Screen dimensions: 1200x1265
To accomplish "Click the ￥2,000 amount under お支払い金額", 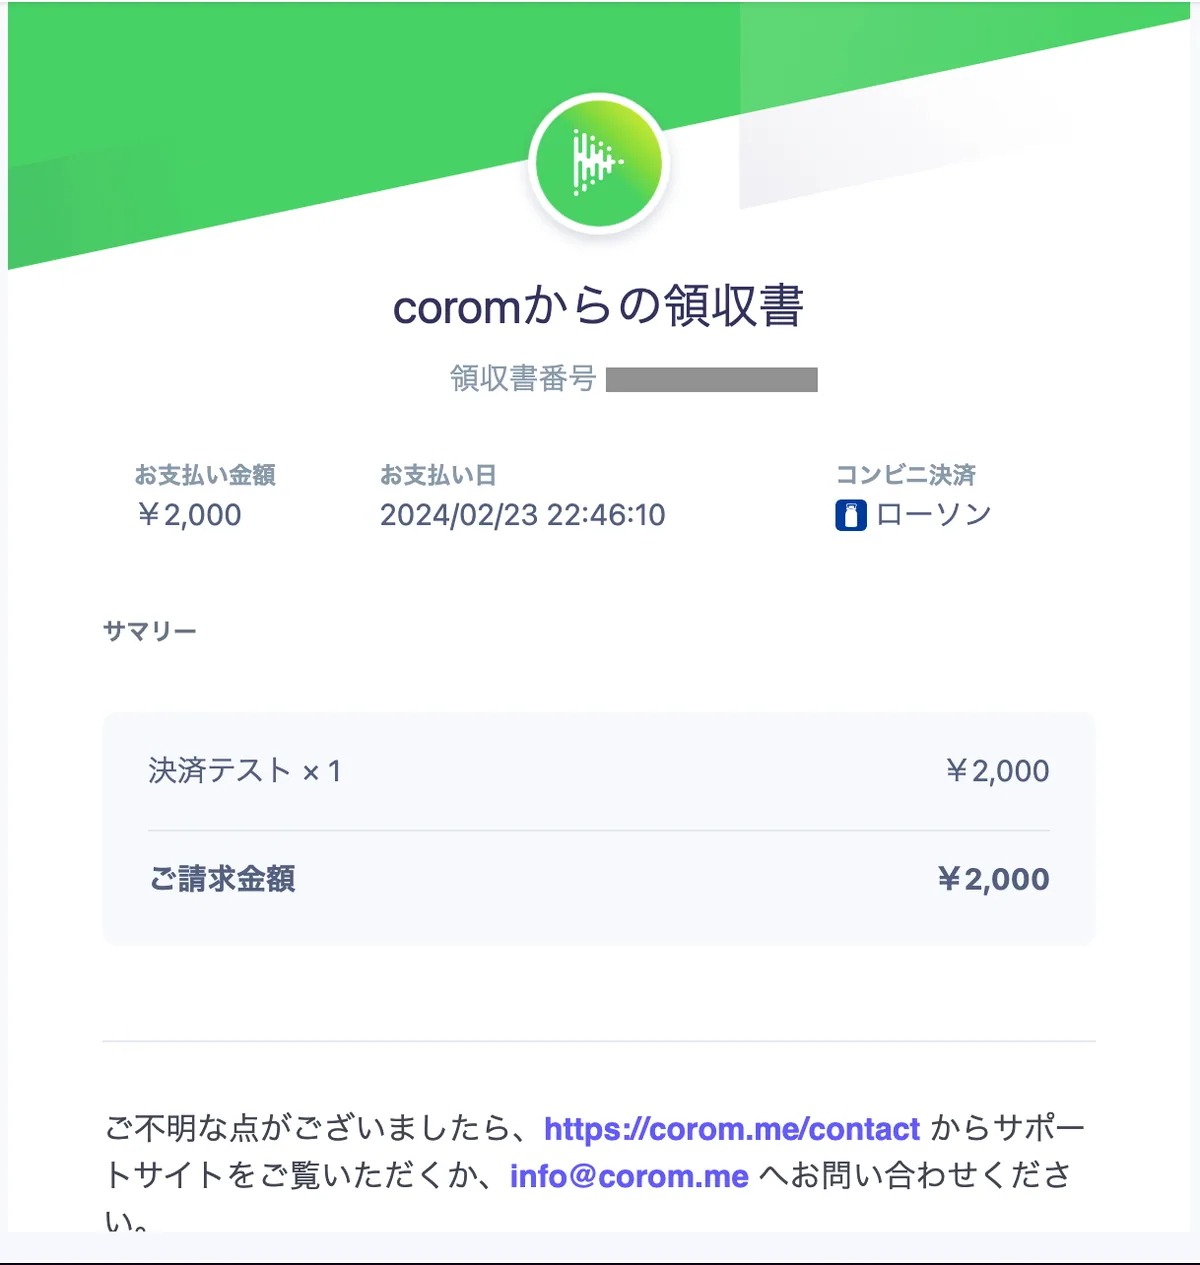I will tap(189, 515).
